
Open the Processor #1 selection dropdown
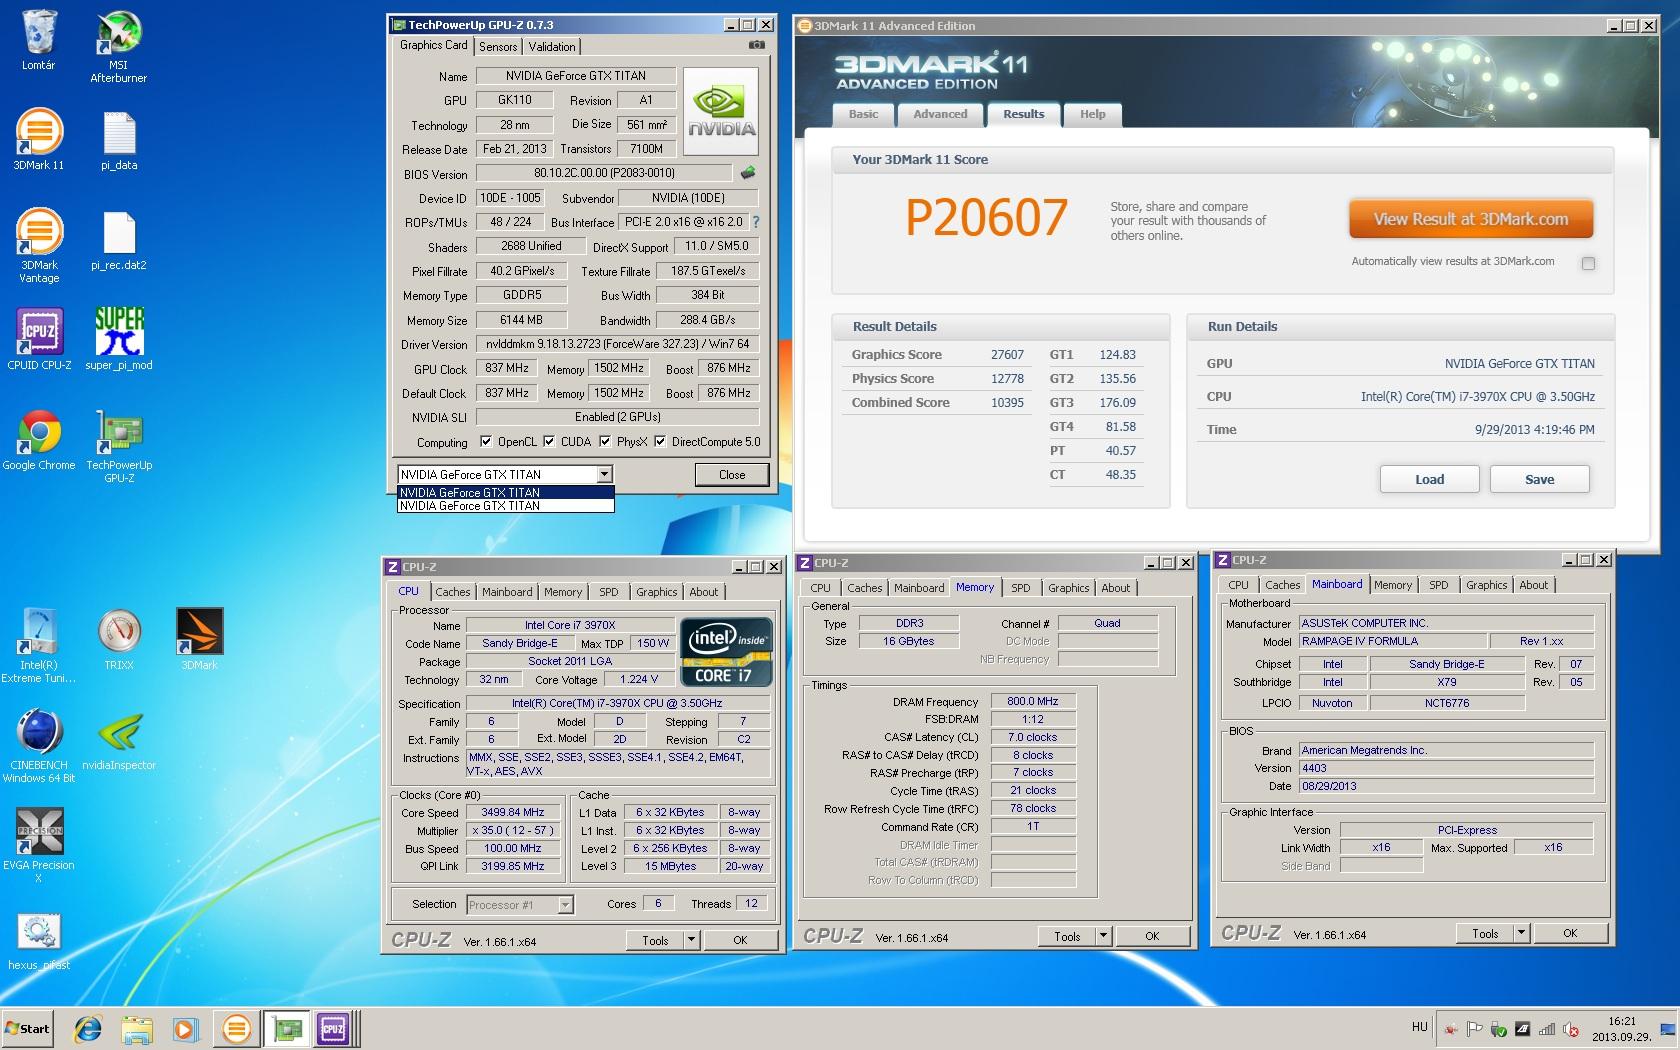click(520, 904)
